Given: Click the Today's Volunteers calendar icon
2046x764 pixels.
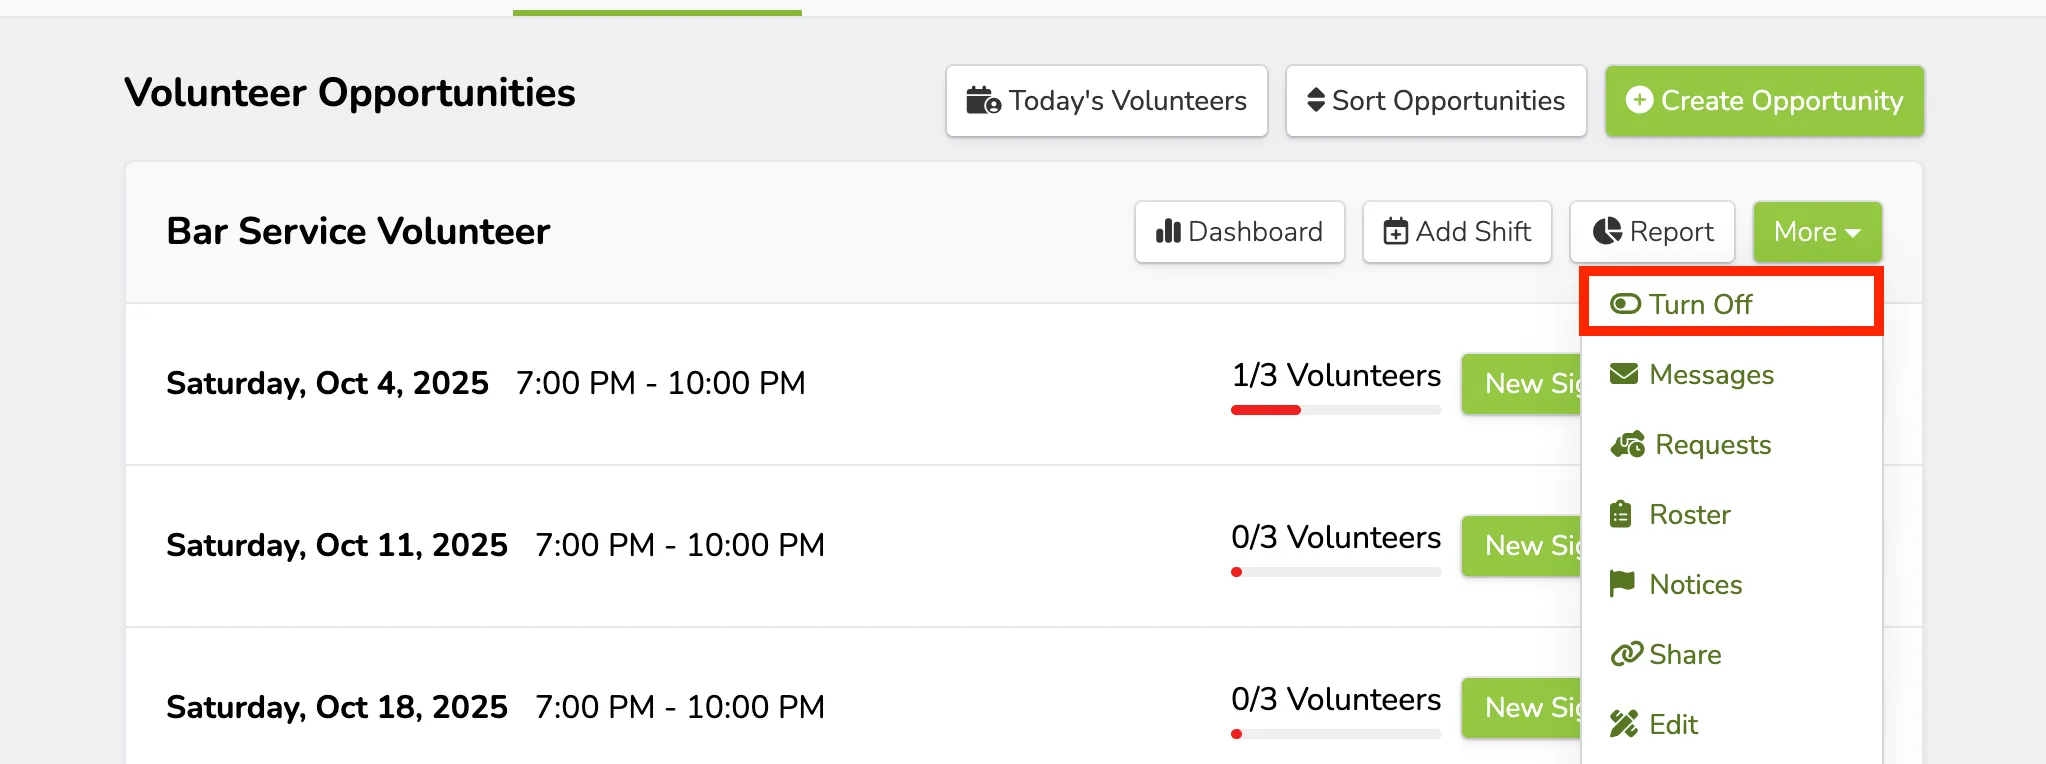Looking at the screenshot, I should coord(983,101).
